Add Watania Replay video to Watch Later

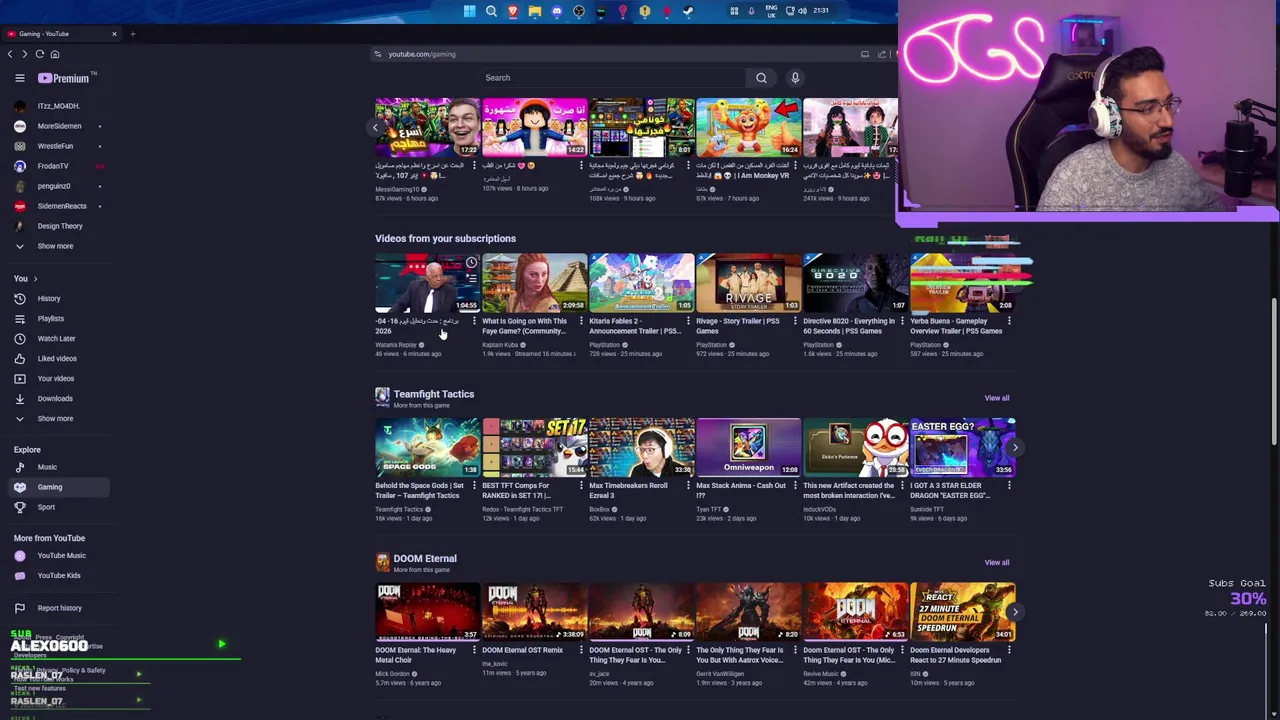471,263
